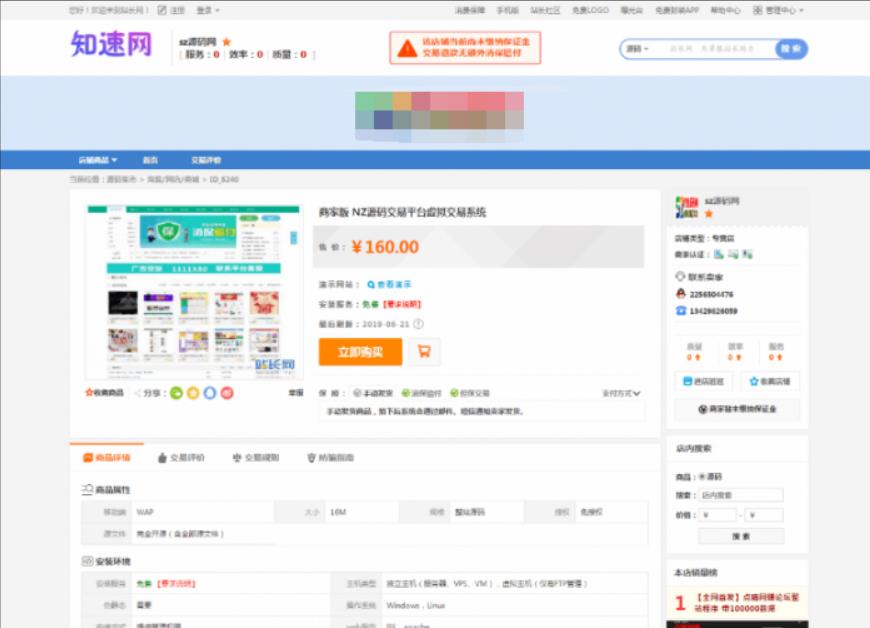Click the orange 立即购买 button

point(360,352)
